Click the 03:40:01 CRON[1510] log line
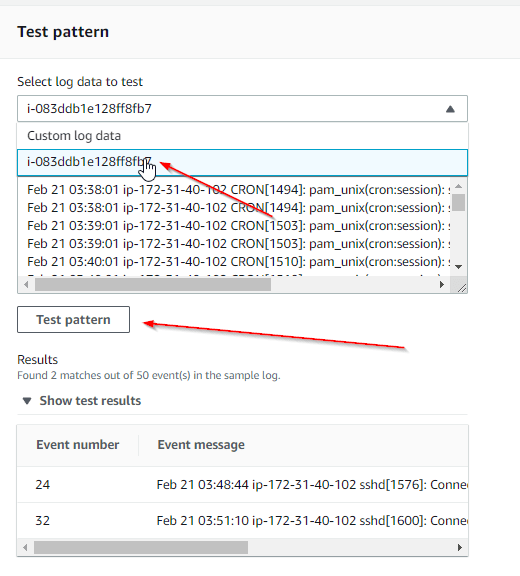Viewport: 520px width, 576px height. pyautogui.click(x=239, y=262)
